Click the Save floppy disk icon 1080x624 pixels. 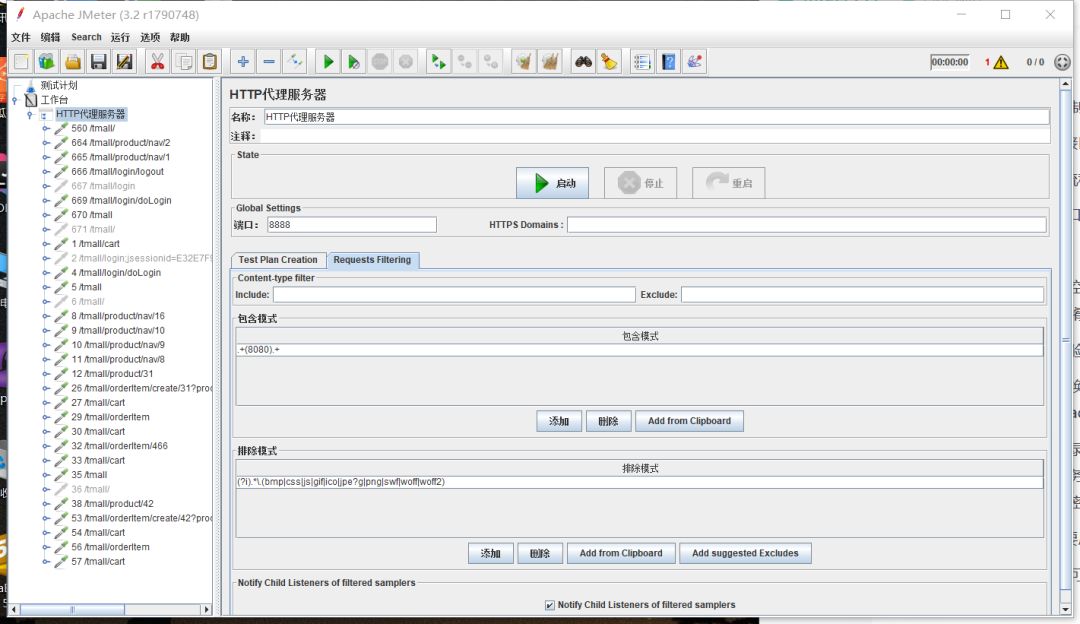(x=98, y=62)
